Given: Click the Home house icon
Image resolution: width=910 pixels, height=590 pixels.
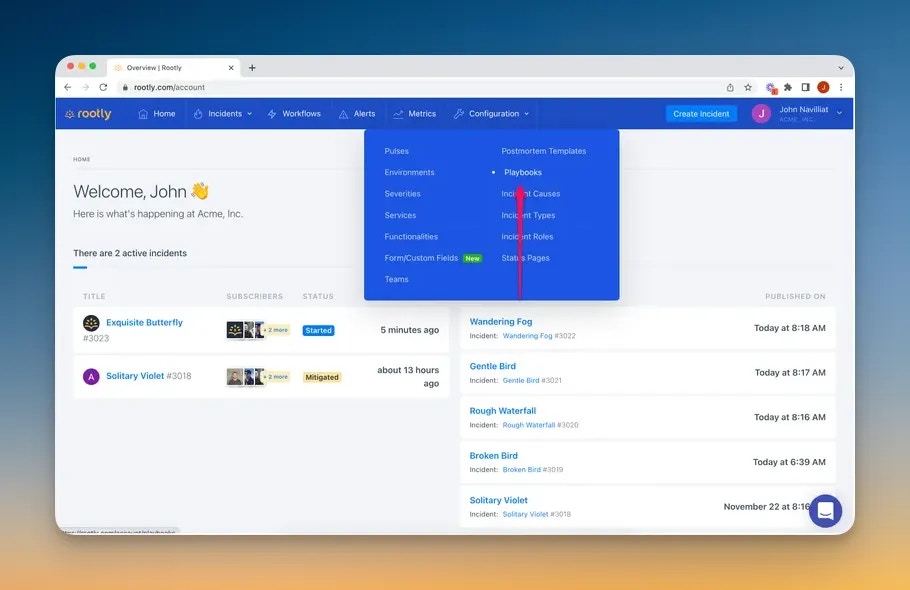Looking at the screenshot, I should pyautogui.click(x=143, y=114).
